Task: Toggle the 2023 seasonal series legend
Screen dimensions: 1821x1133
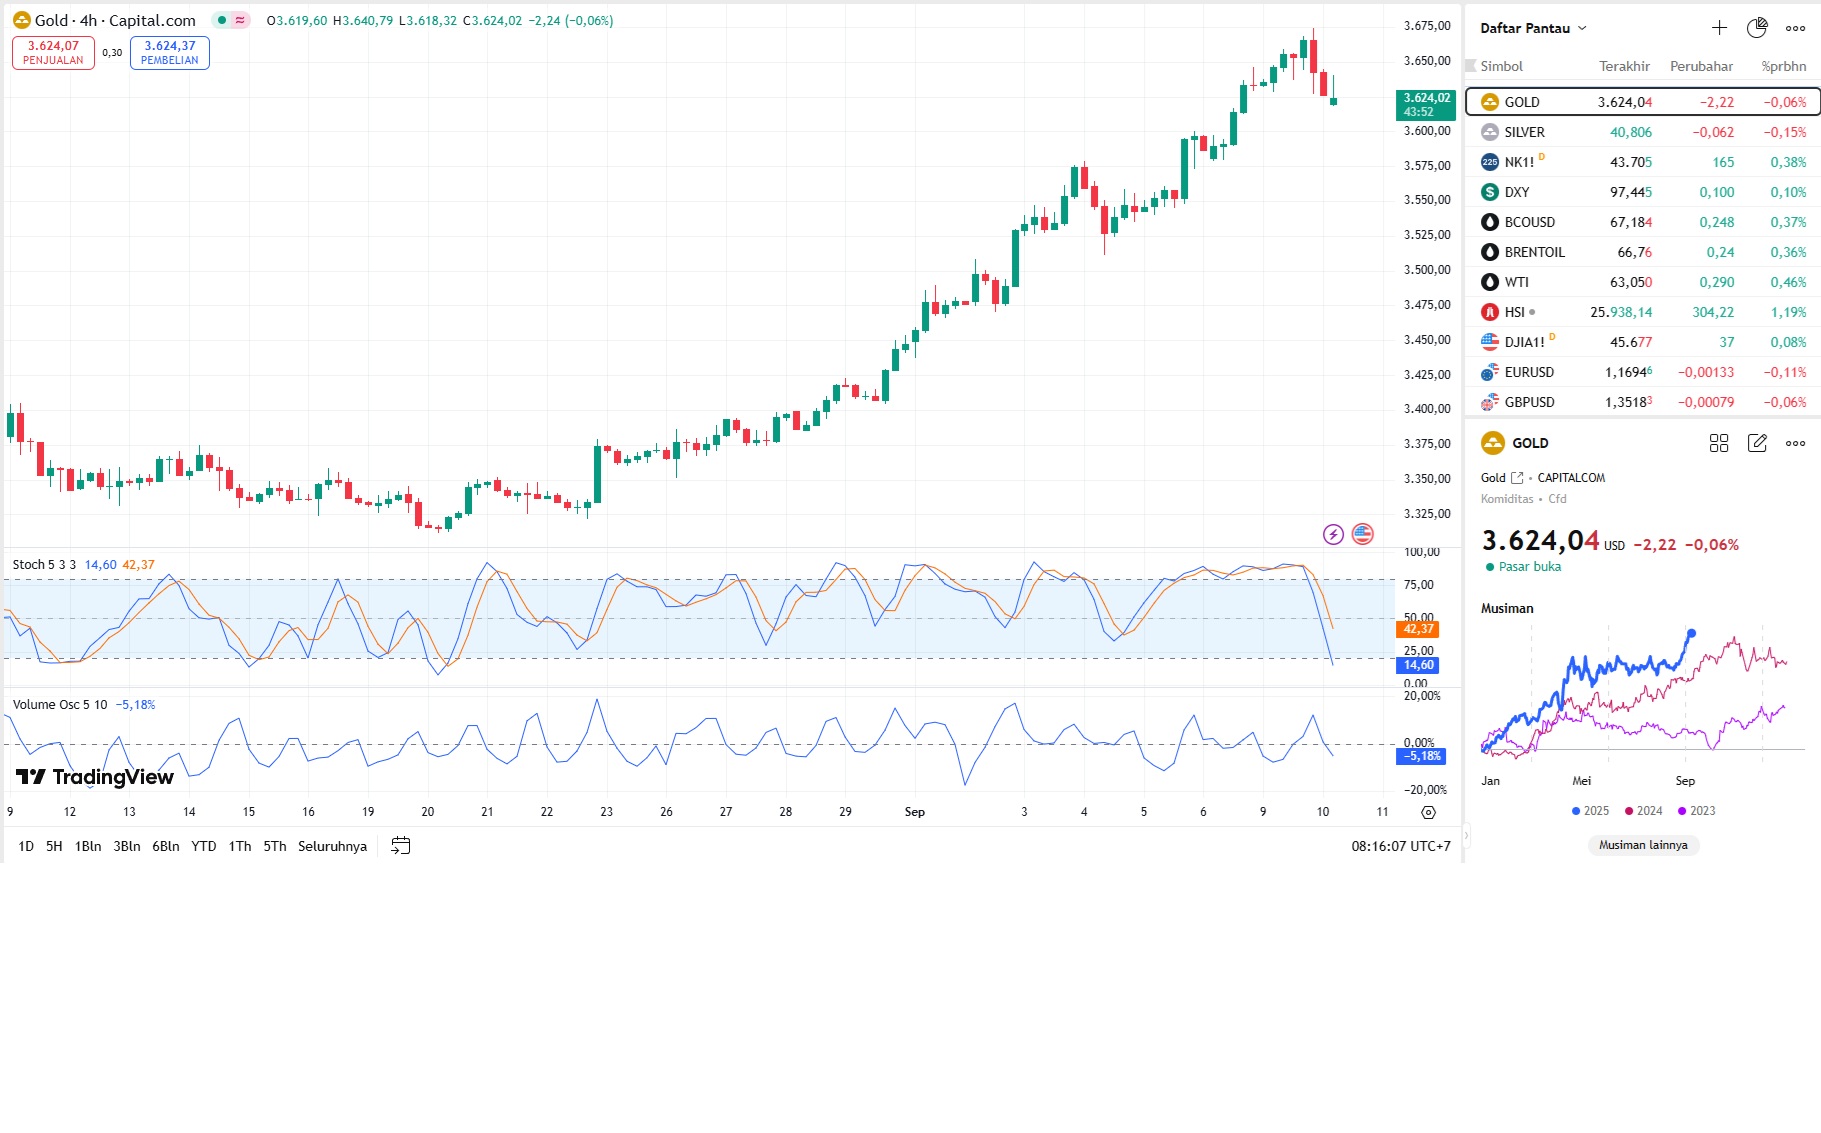Action: coord(1696,811)
